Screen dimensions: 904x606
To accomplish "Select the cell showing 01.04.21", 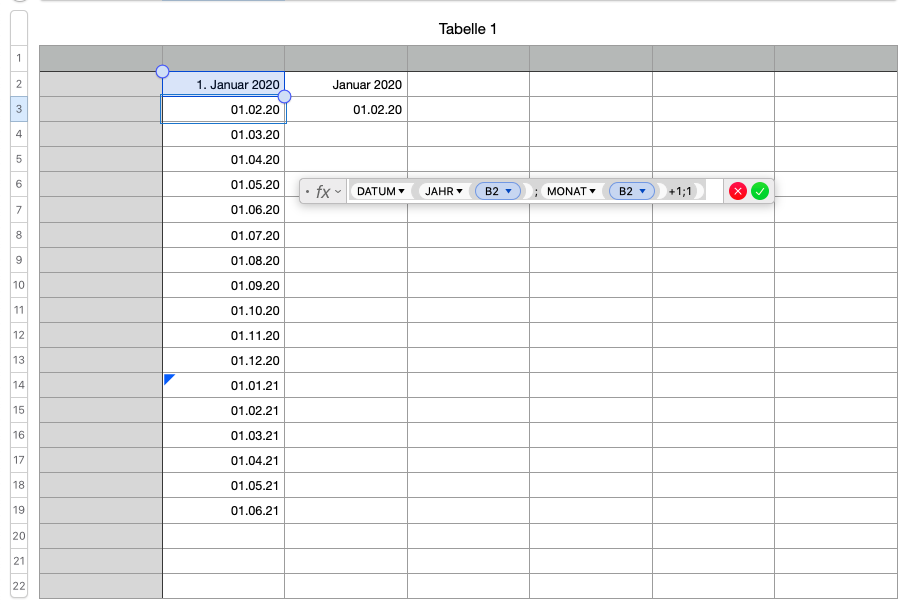I will point(224,460).
